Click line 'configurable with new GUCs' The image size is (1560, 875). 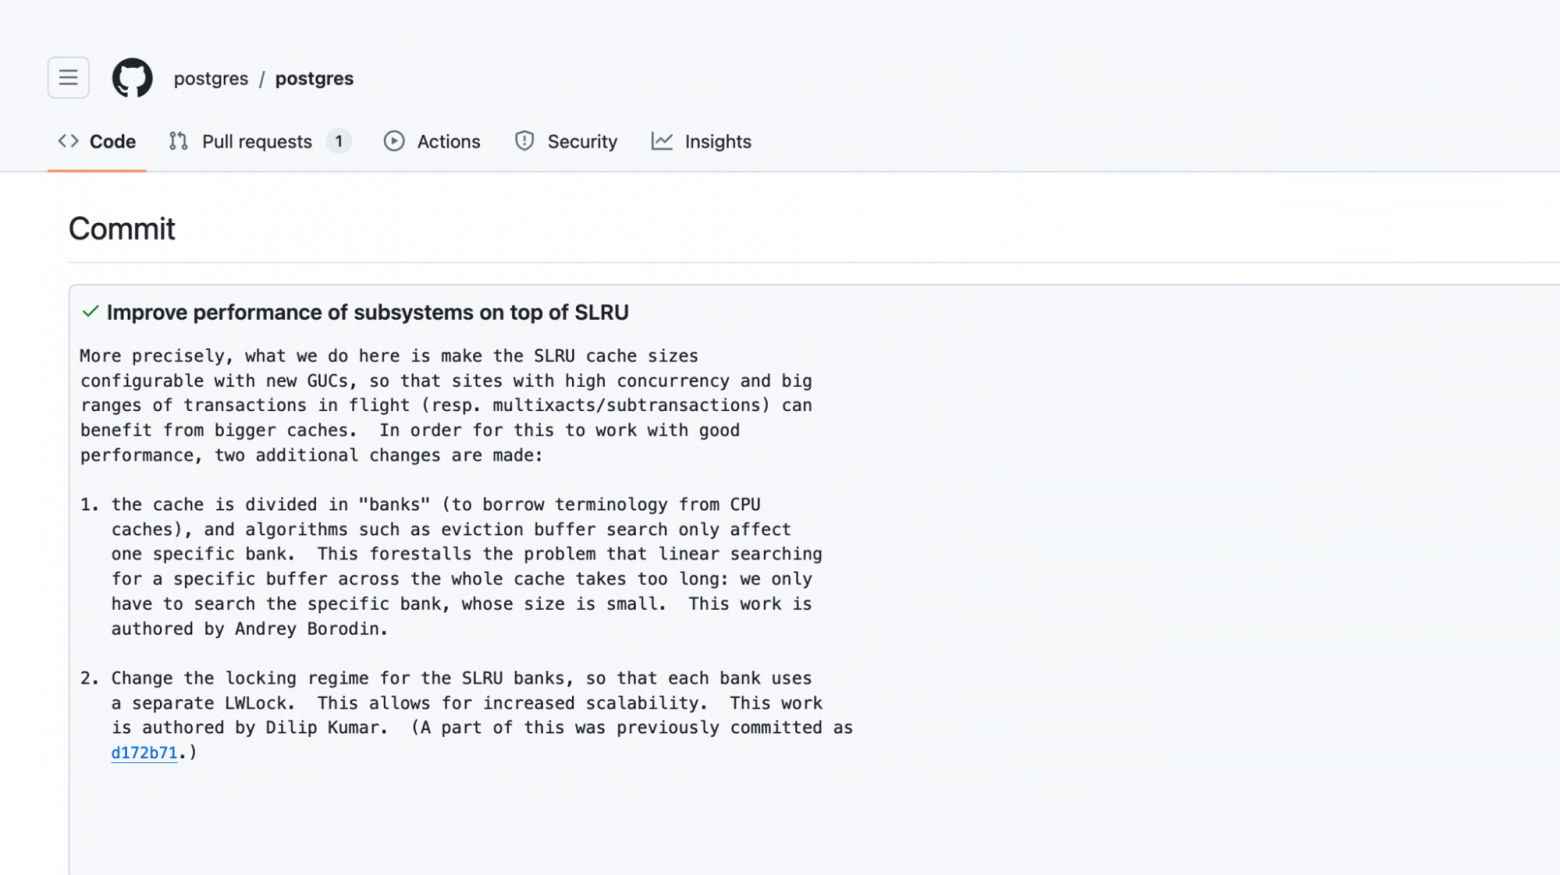446,381
